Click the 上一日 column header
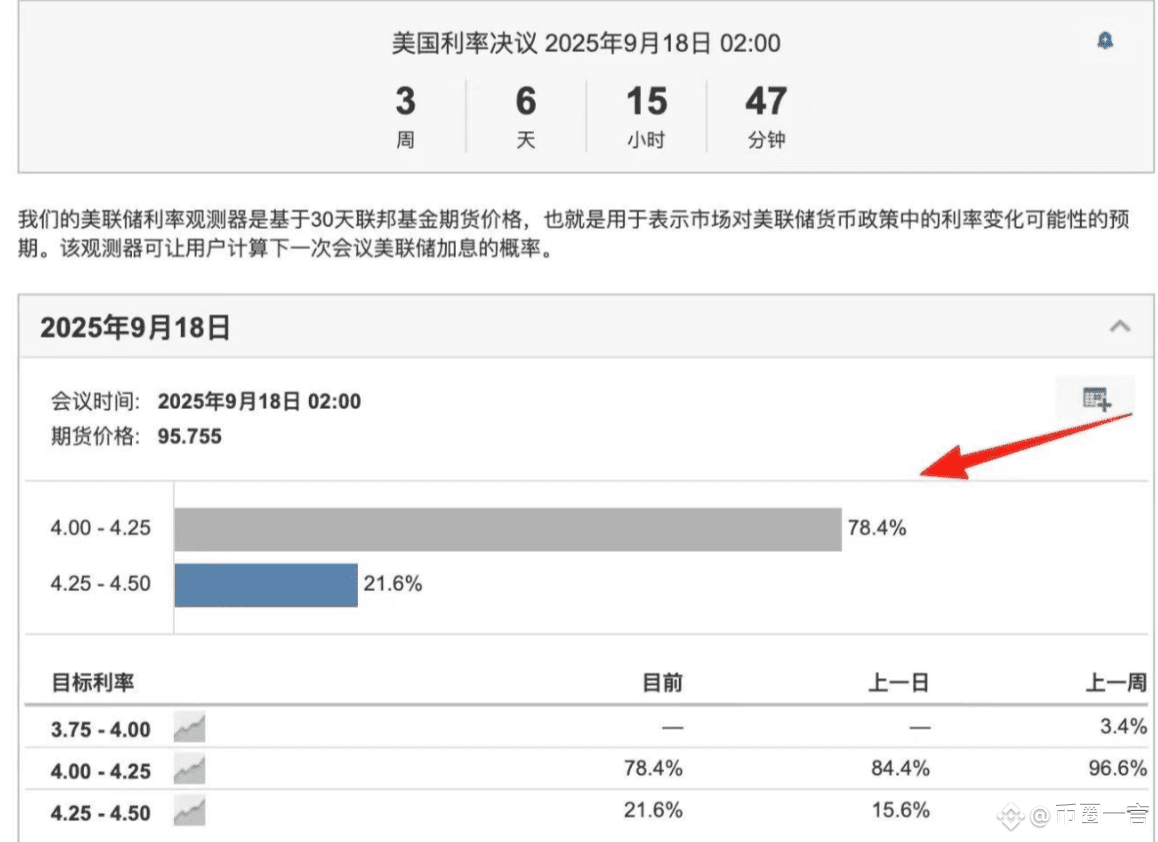This screenshot has height=842, width=1158. point(898,682)
